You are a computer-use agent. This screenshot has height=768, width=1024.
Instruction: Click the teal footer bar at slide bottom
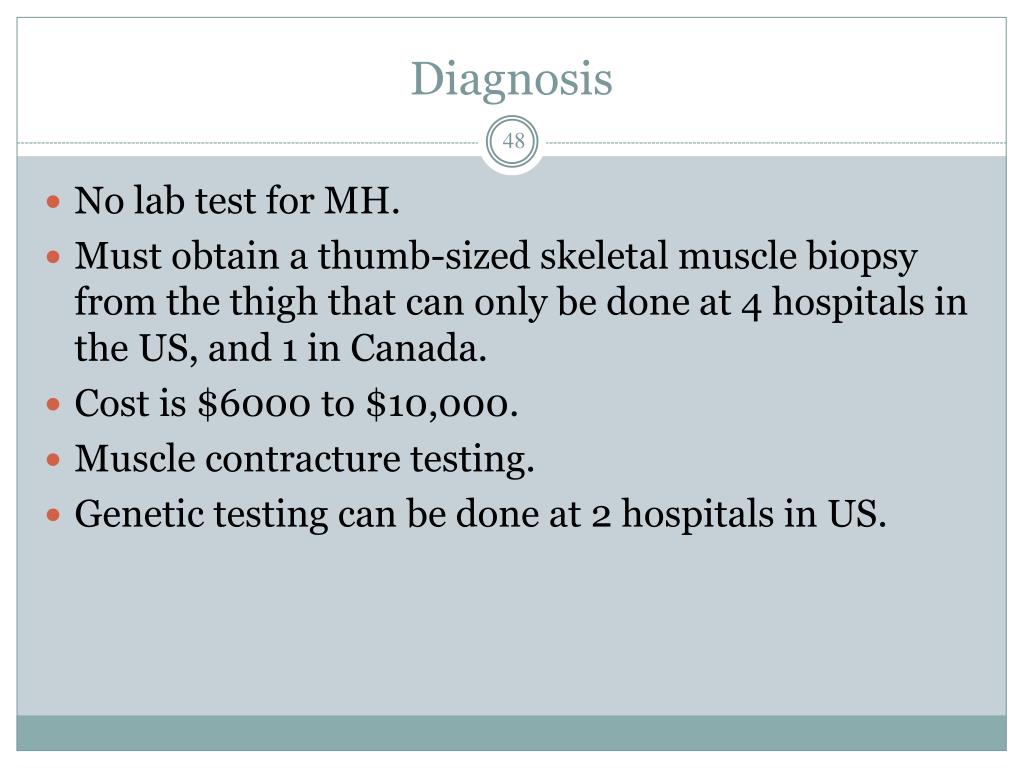point(511,733)
